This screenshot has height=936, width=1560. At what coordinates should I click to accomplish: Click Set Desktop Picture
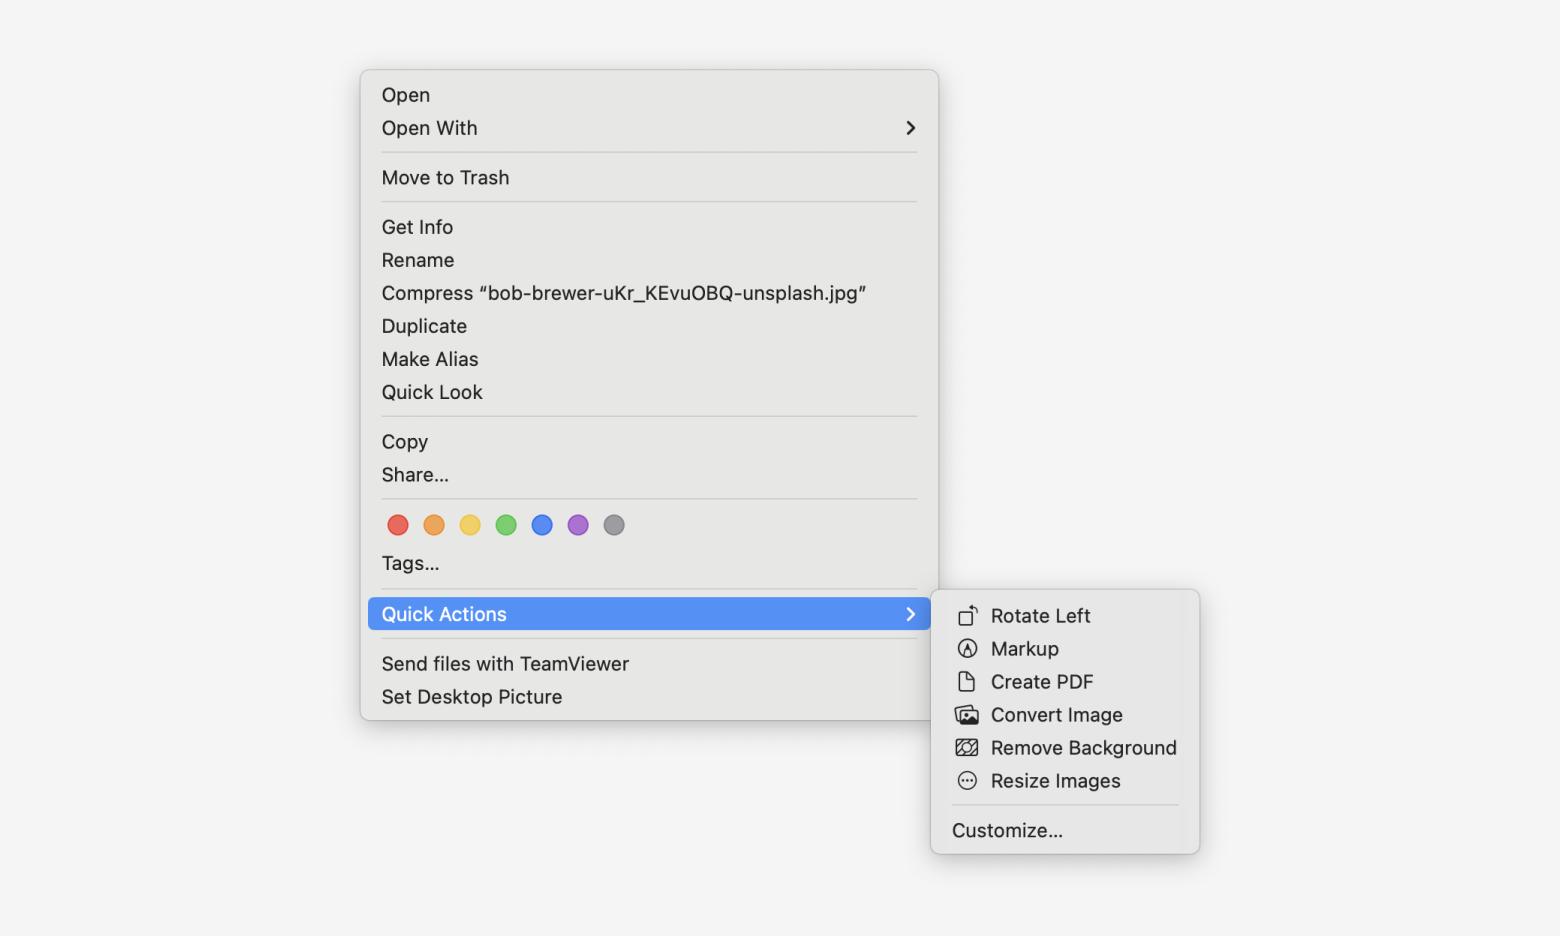tap(472, 697)
